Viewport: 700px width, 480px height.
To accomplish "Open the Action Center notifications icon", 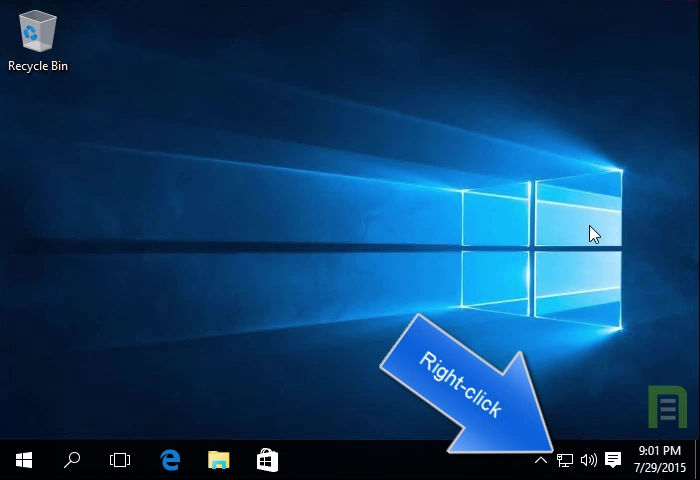I will pos(613,460).
